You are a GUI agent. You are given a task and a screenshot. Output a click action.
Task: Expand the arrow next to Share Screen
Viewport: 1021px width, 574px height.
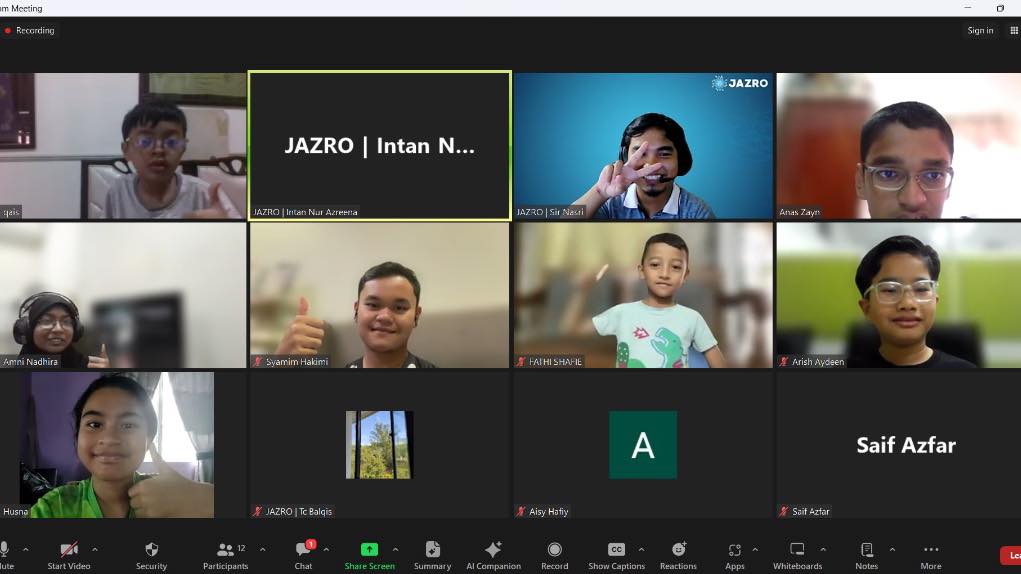point(395,549)
